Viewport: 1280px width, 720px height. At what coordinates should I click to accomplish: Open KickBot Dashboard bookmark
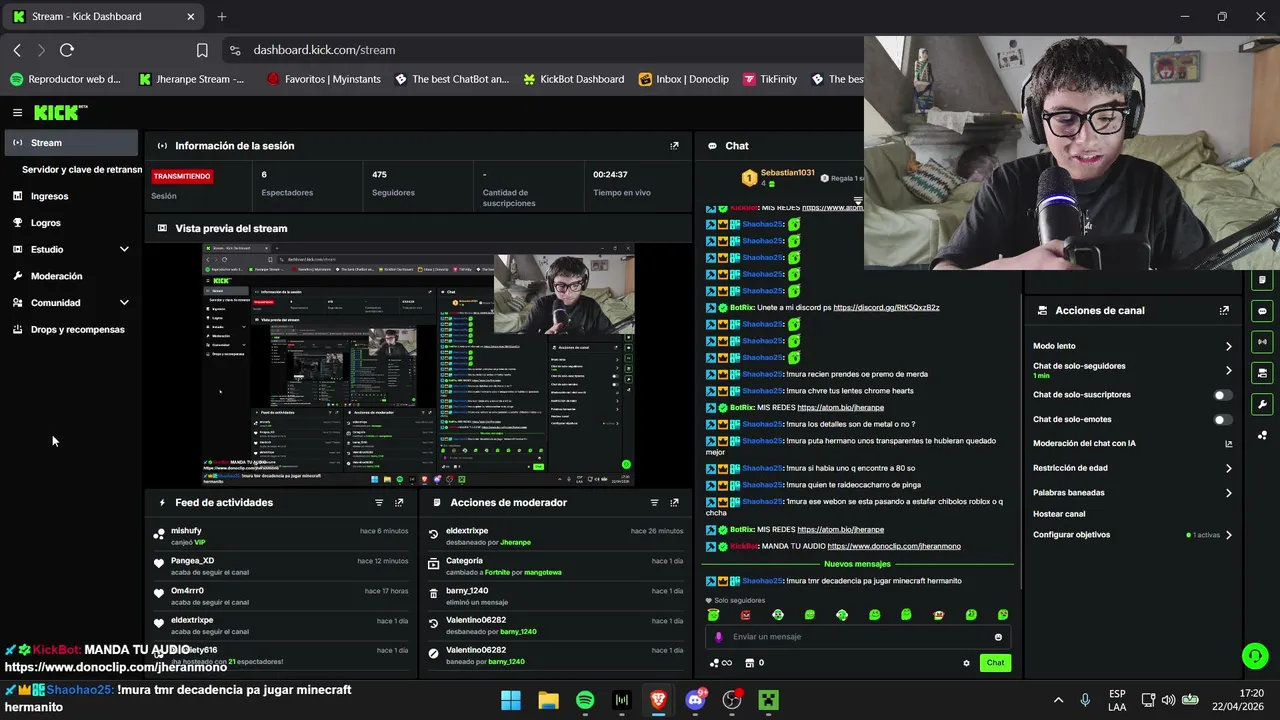571,79
